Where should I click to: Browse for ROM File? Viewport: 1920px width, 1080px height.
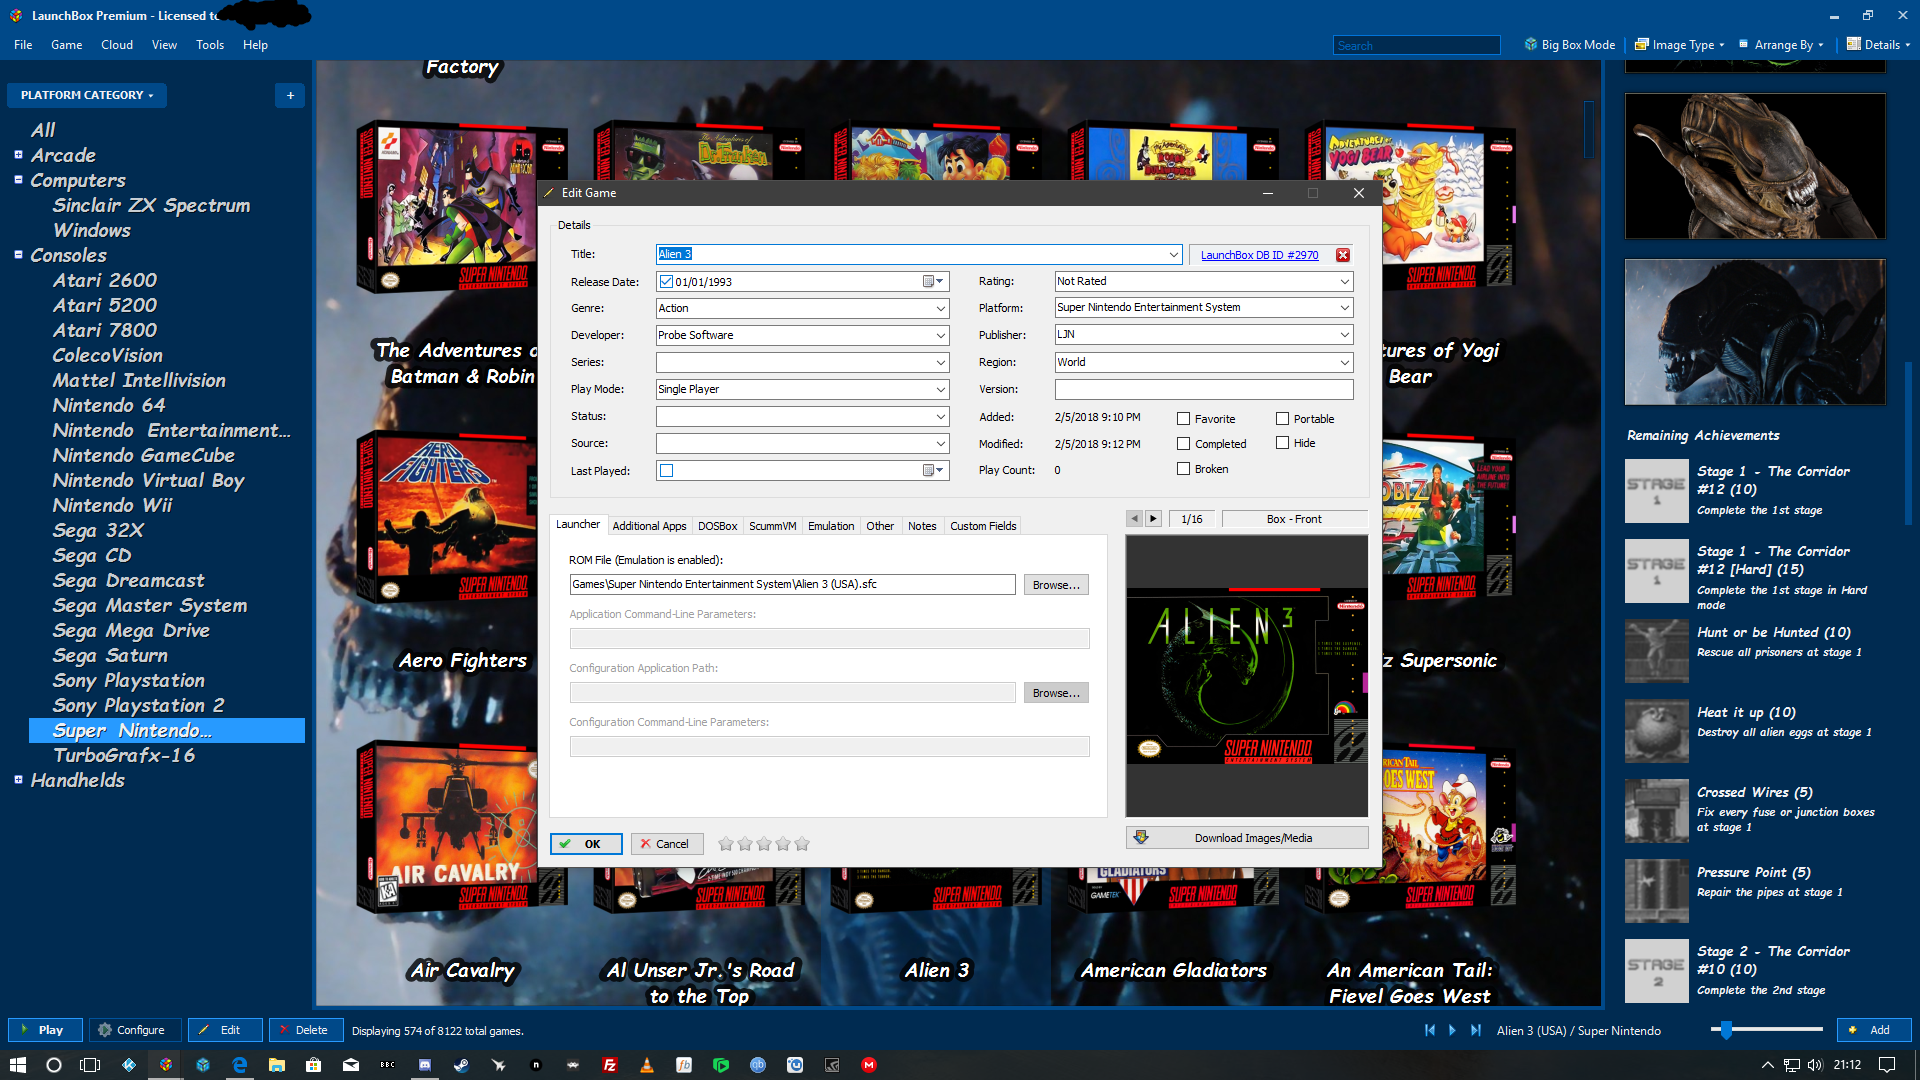point(1056,585)
